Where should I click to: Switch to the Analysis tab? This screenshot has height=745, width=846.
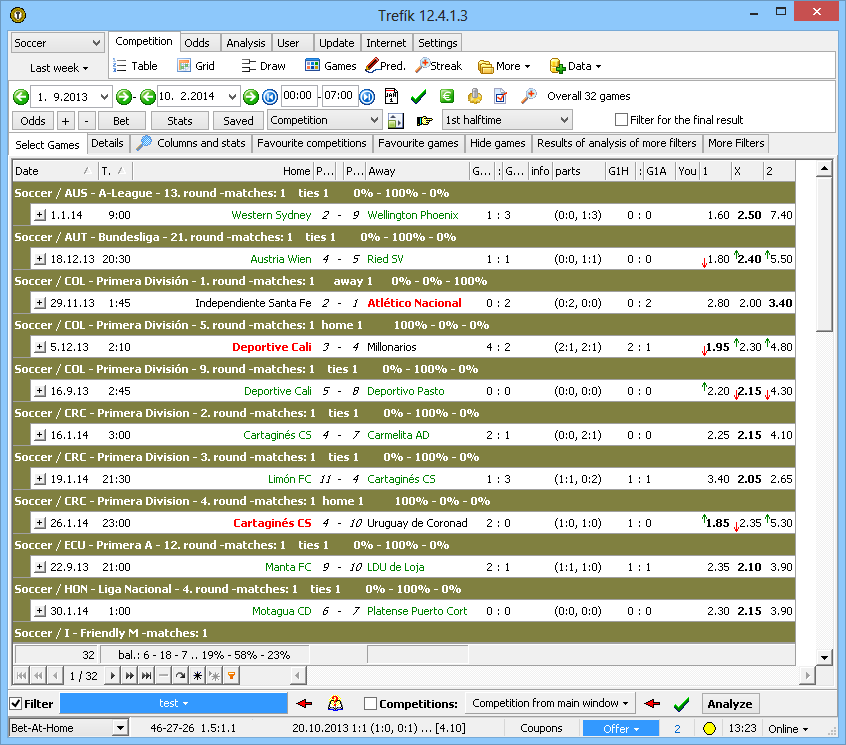(245, 43)
